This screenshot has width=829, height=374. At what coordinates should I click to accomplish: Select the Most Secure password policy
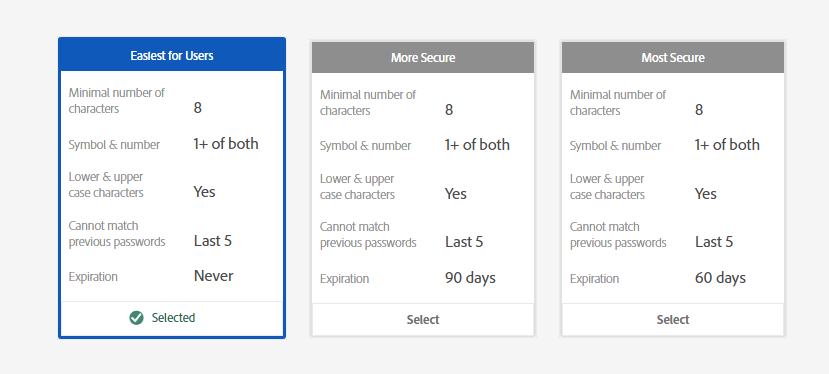click(x=673, y=320)
